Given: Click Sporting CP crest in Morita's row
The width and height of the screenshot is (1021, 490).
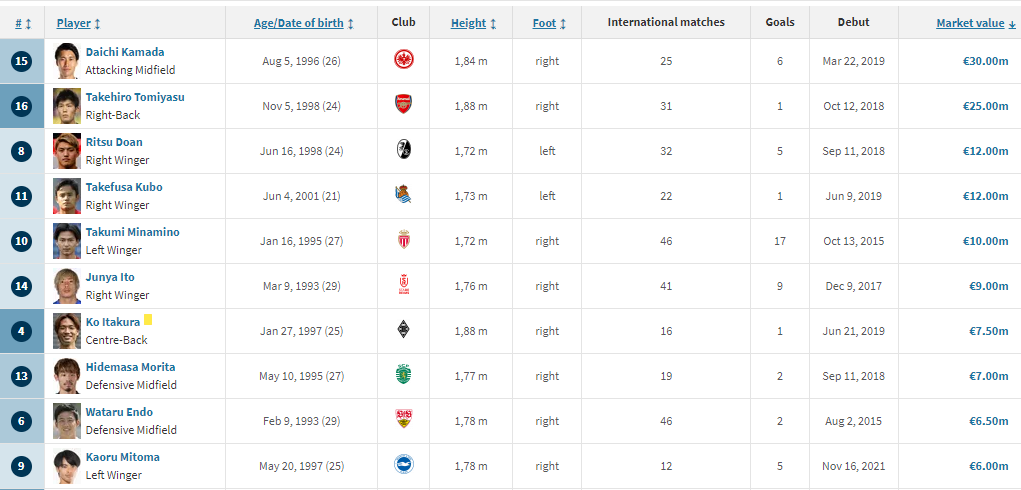Looking at the screenshot, I should 404,376.
